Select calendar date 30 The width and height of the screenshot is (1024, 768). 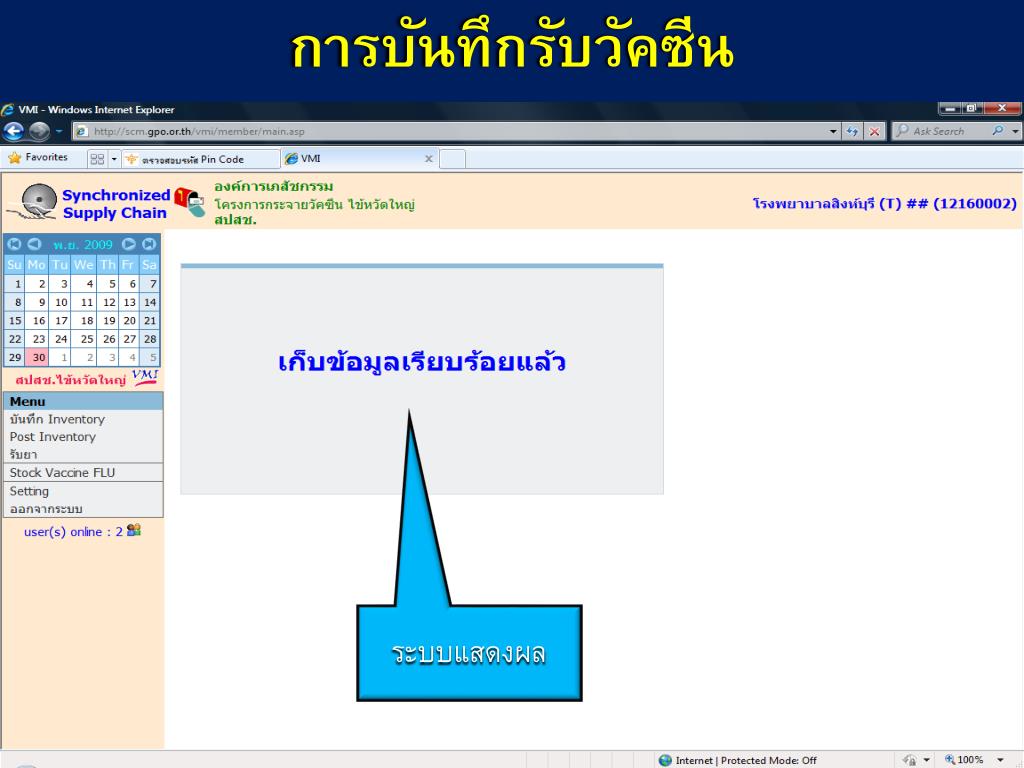(x=39, y=357)
